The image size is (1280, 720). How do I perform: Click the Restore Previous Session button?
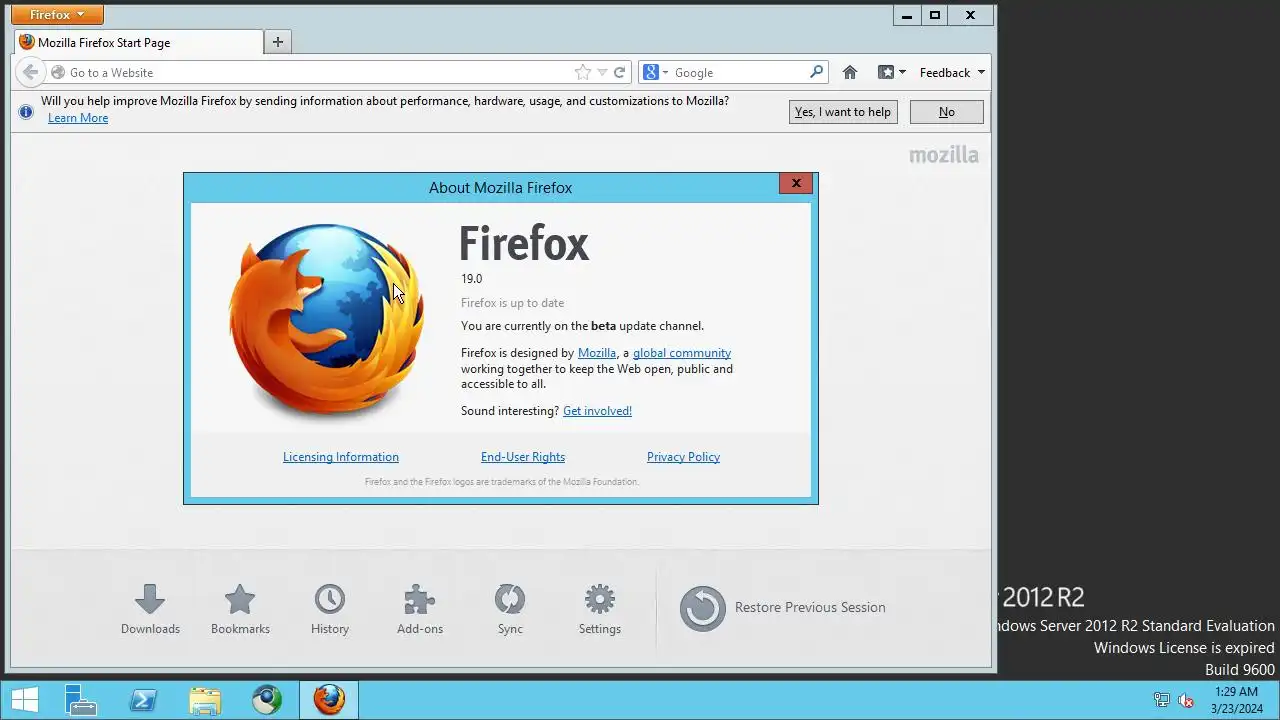click(783, 608)
